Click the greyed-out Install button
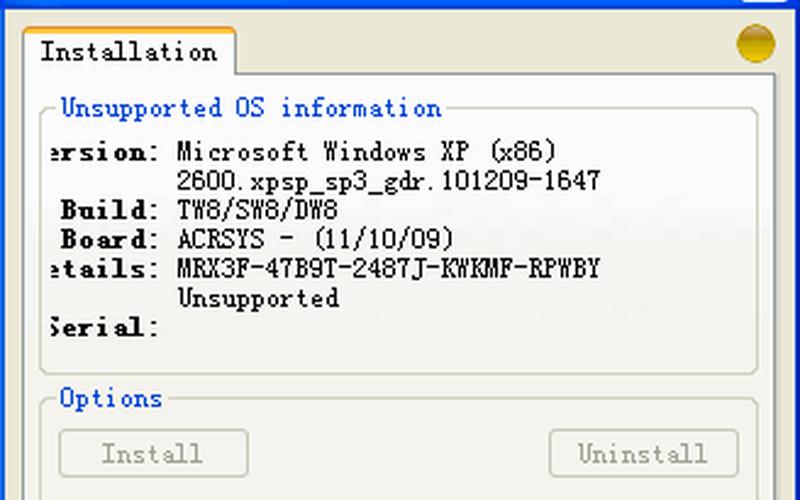Screen dimensions: 800x500 [x=154, y=454]
